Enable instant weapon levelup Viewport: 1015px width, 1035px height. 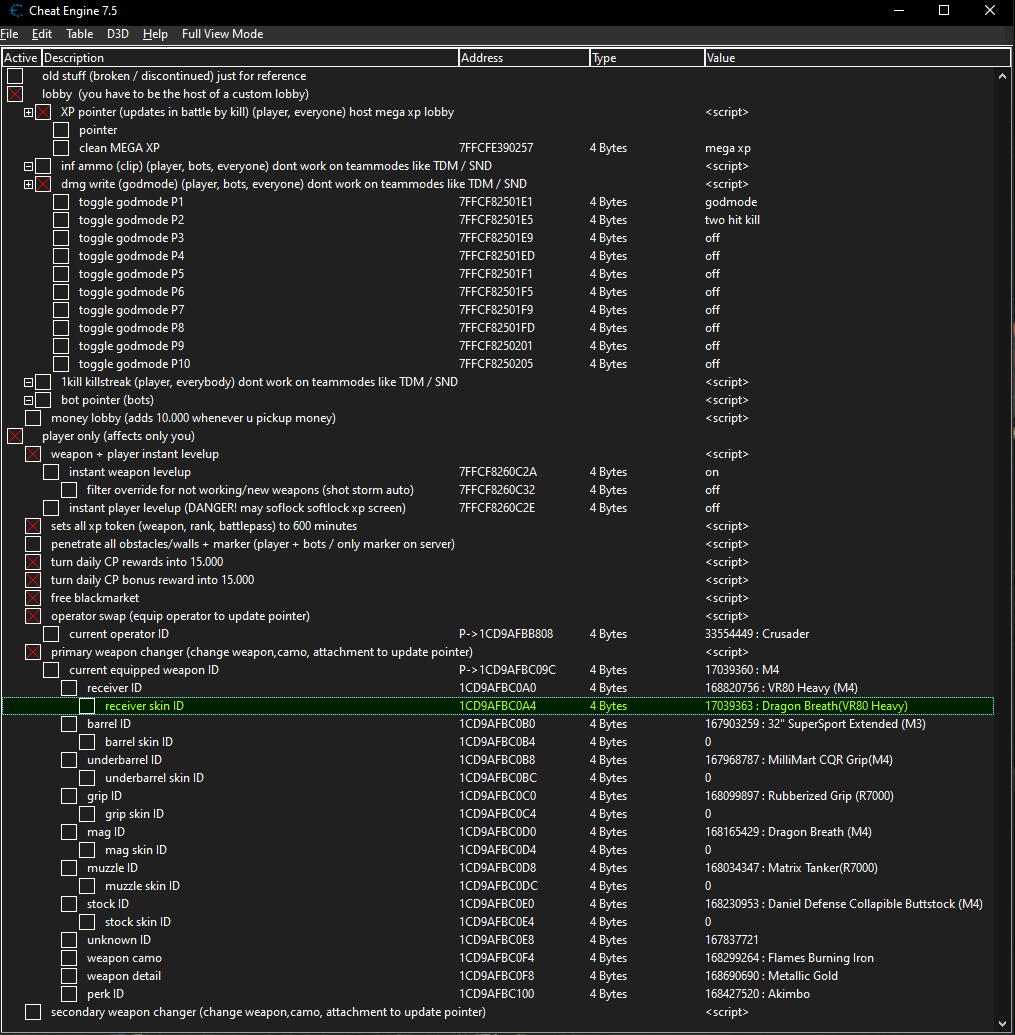[x=50, y=471]
